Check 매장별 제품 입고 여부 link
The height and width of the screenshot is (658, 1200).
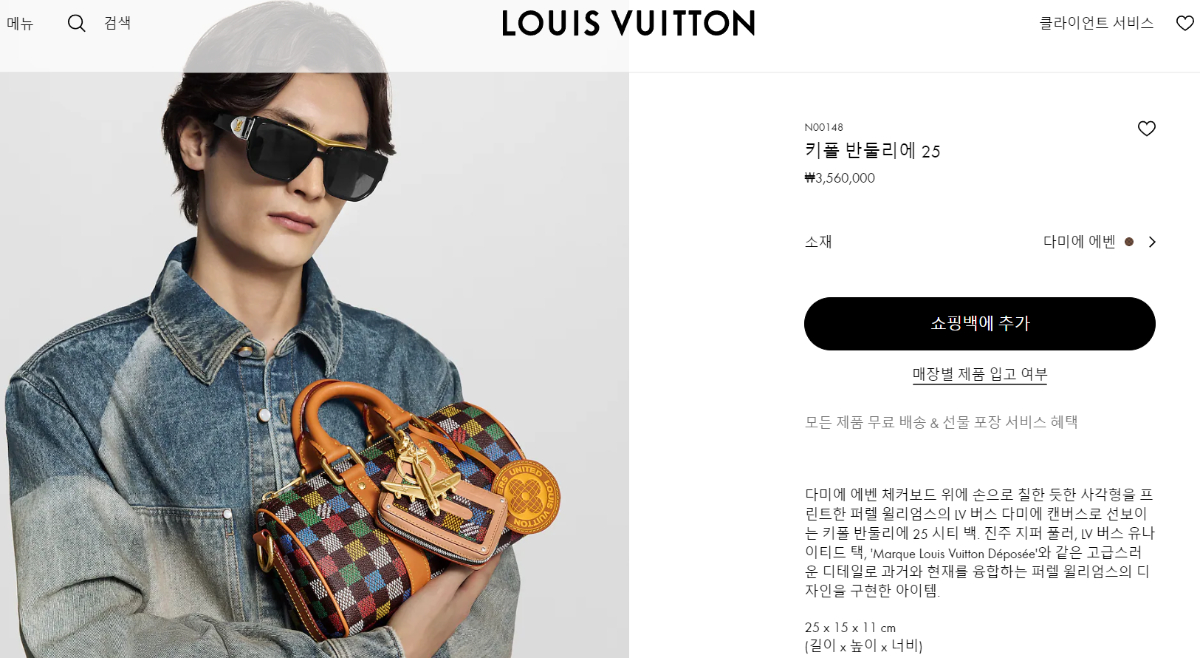pyautogui.click(x=980, y=374)
